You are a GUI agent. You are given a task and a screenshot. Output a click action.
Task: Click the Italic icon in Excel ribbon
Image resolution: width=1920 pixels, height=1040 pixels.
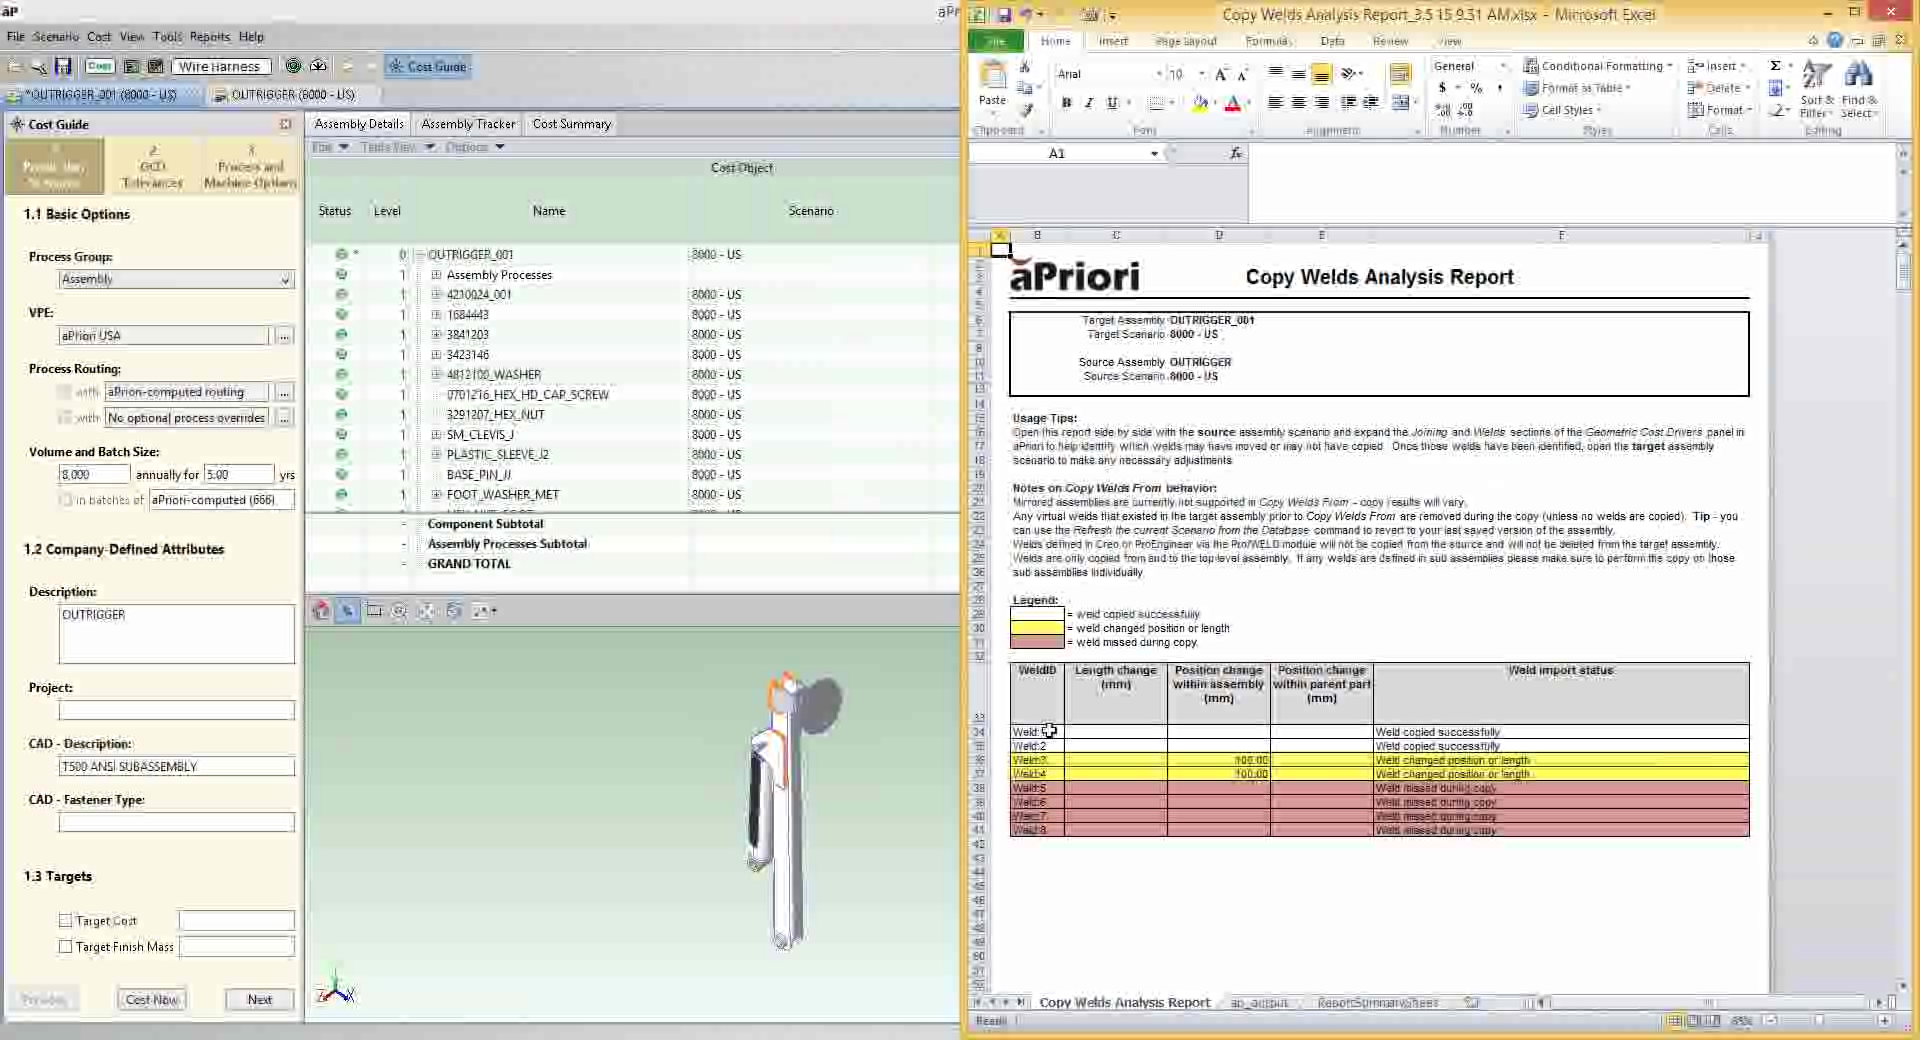(x=1089, y=103)
